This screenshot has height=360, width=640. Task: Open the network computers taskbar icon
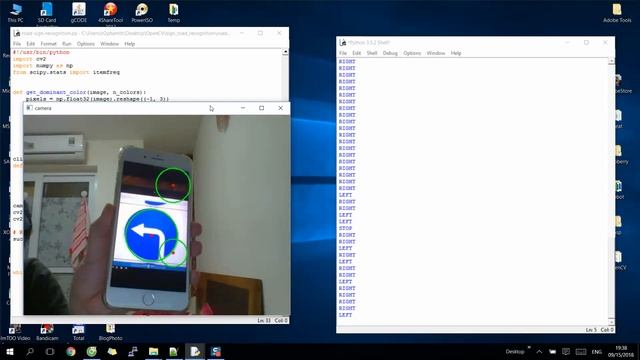(133, 351)
